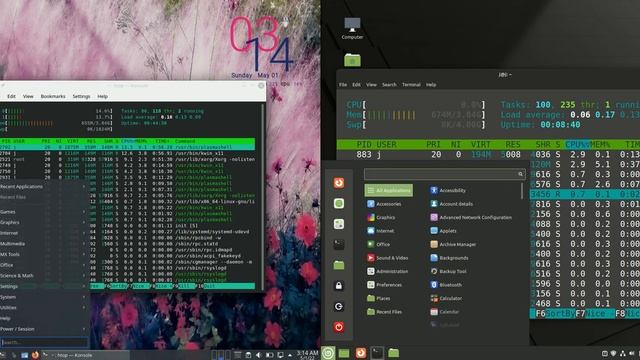Launch Terminal from Mint menu favorites sidebar

pos(338,244)
